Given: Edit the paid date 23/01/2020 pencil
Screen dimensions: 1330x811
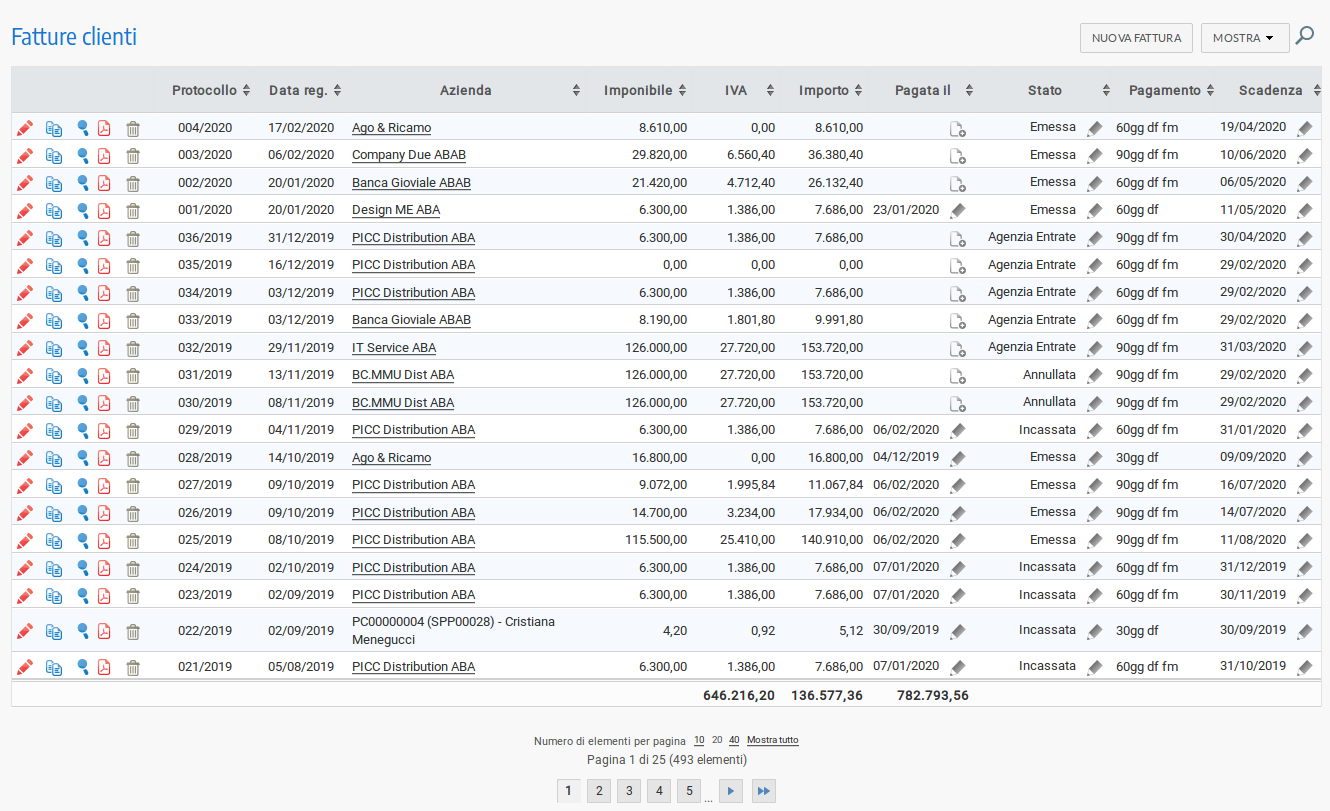Looking at the screenshot, I should [x=958, y=211].
